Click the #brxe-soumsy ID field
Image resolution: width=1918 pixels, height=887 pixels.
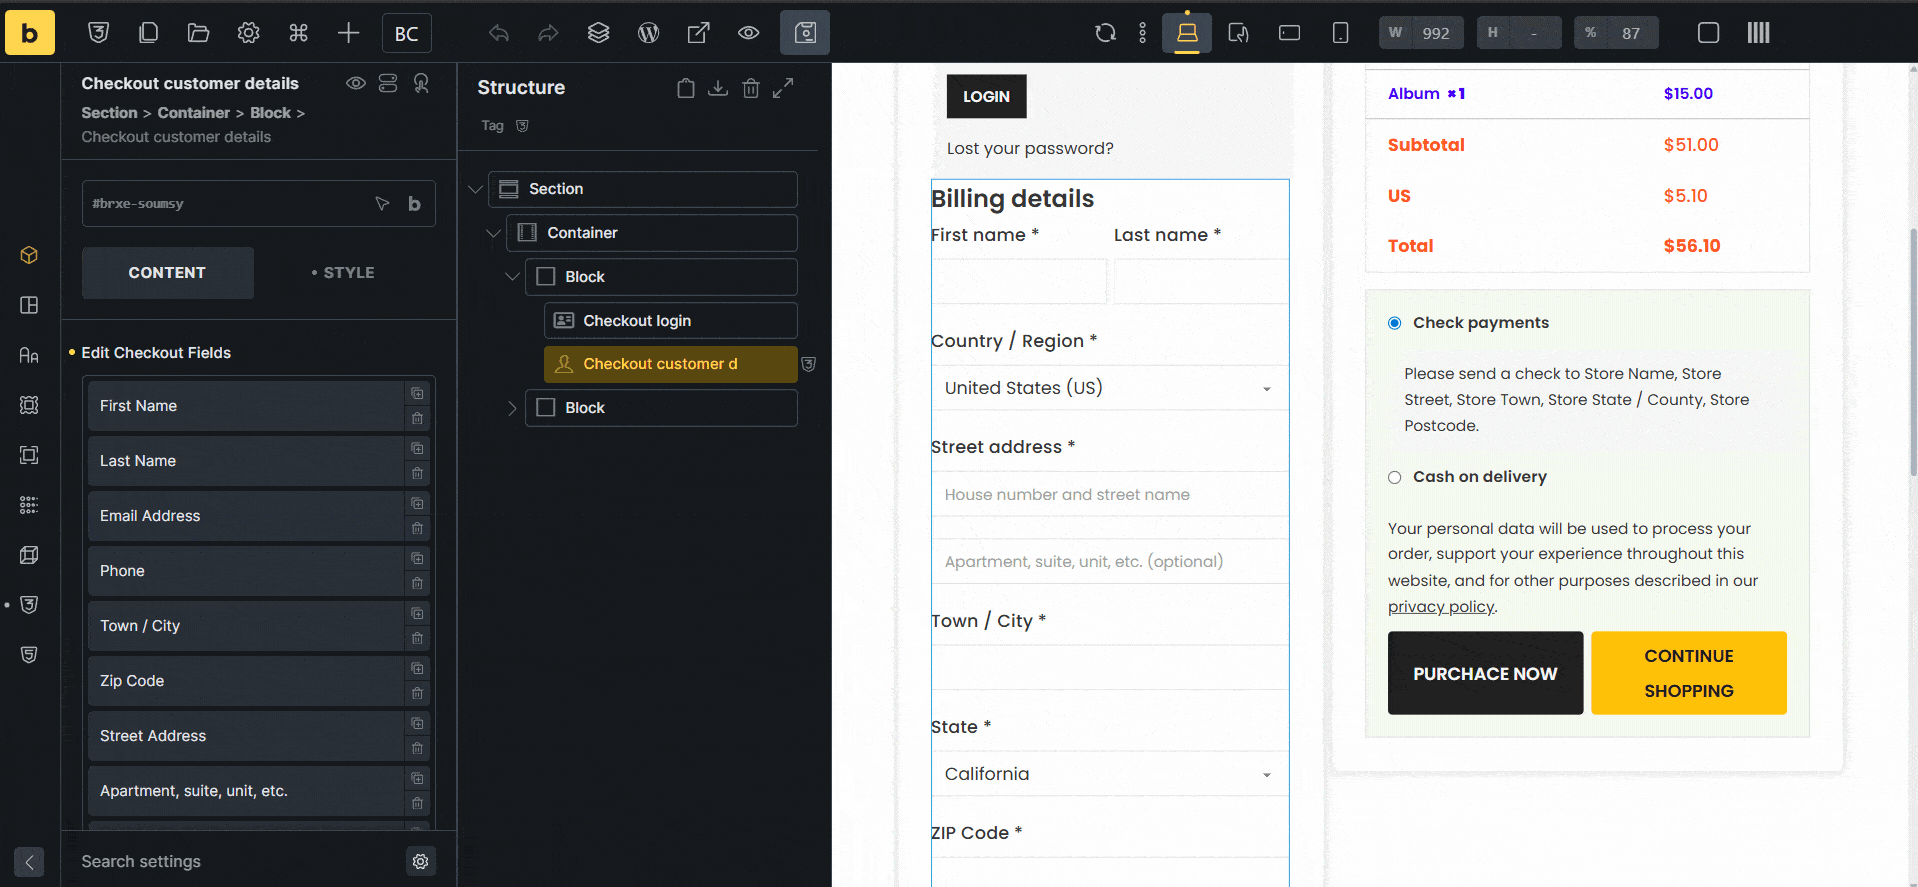(259, 204)
